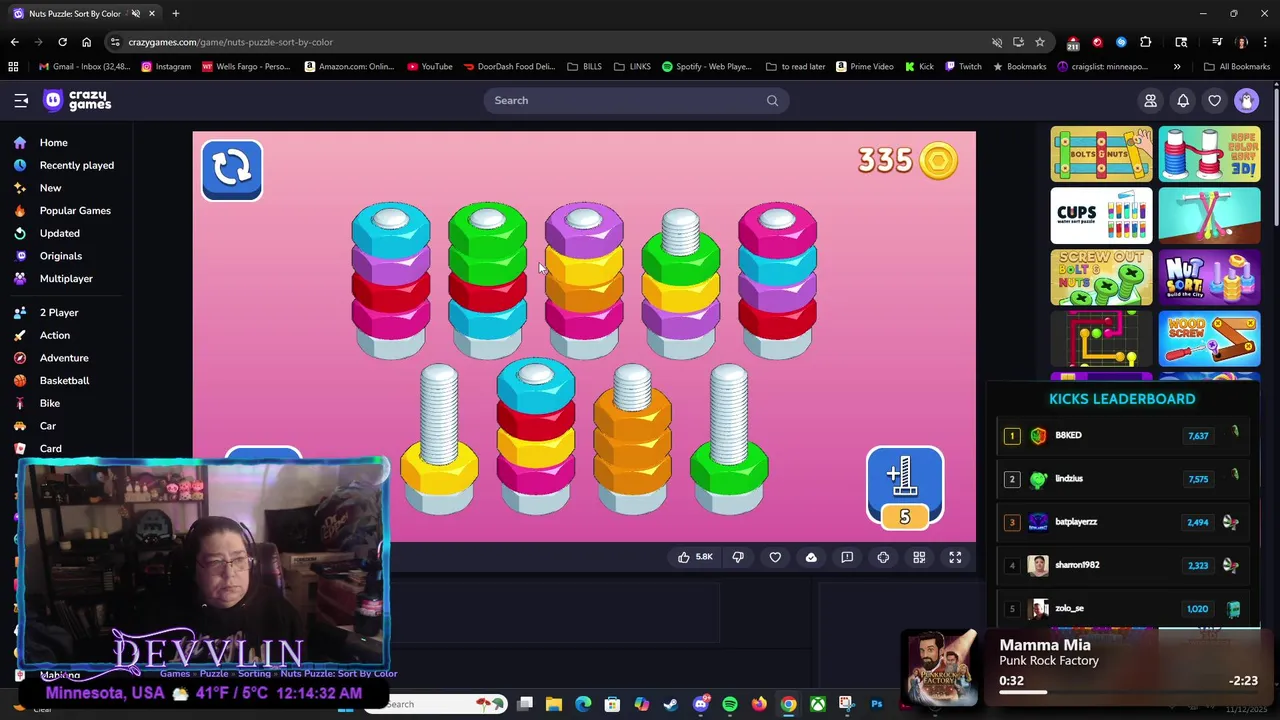Open Chrome three-dot menu
This screenshot has width=1280, height=720.
[1265, 42]
